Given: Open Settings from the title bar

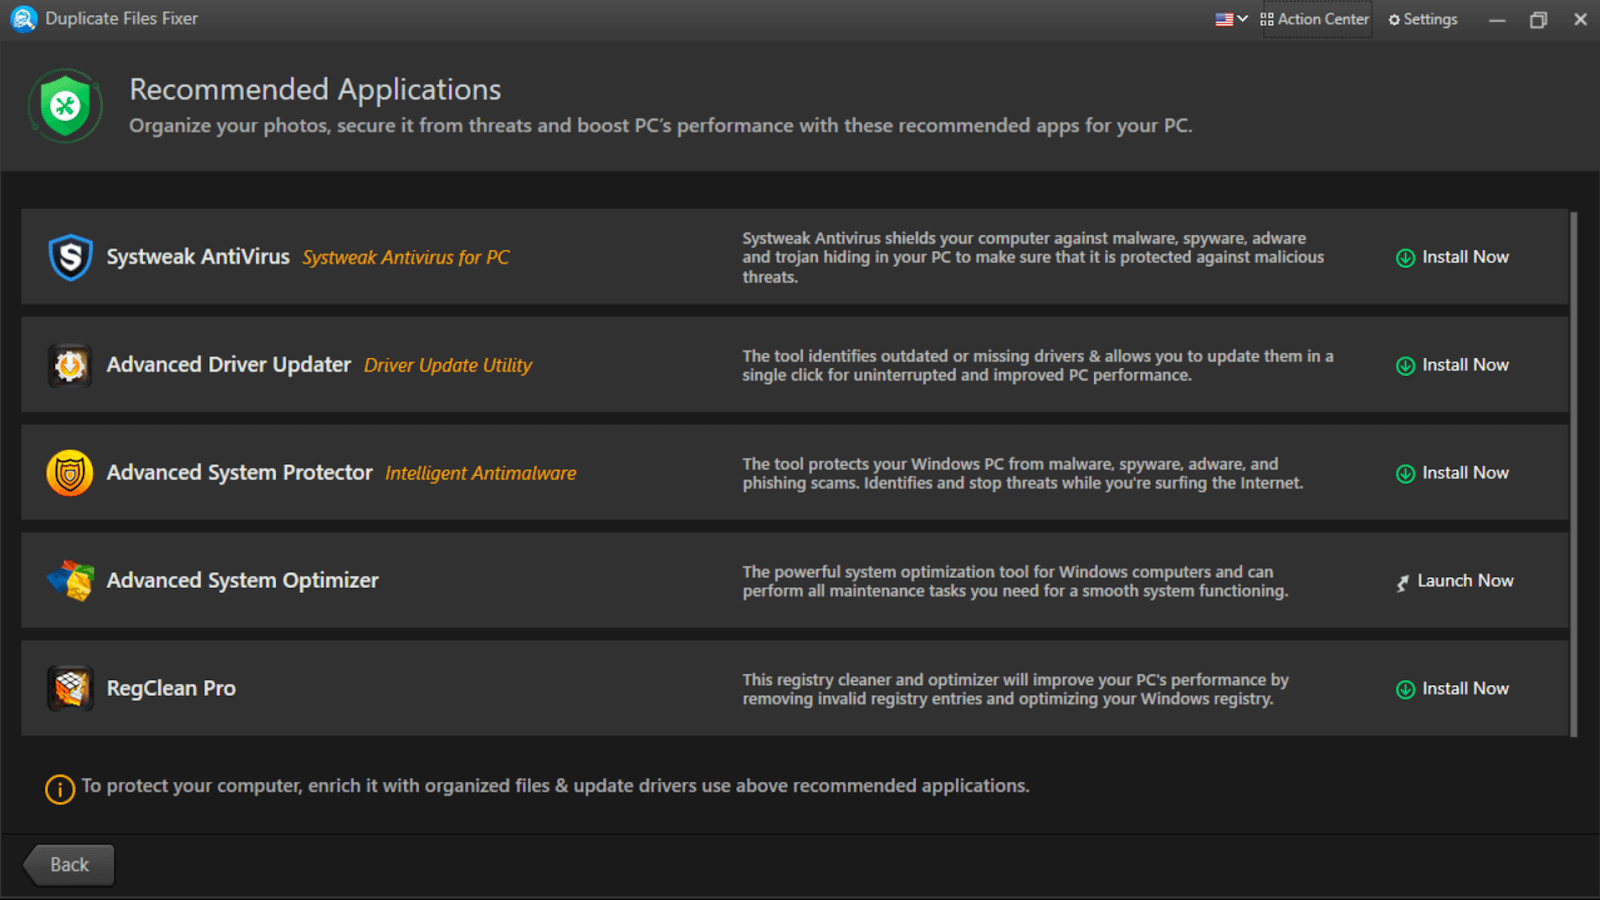Looking at the screenshot, I should click(1423, 19).
